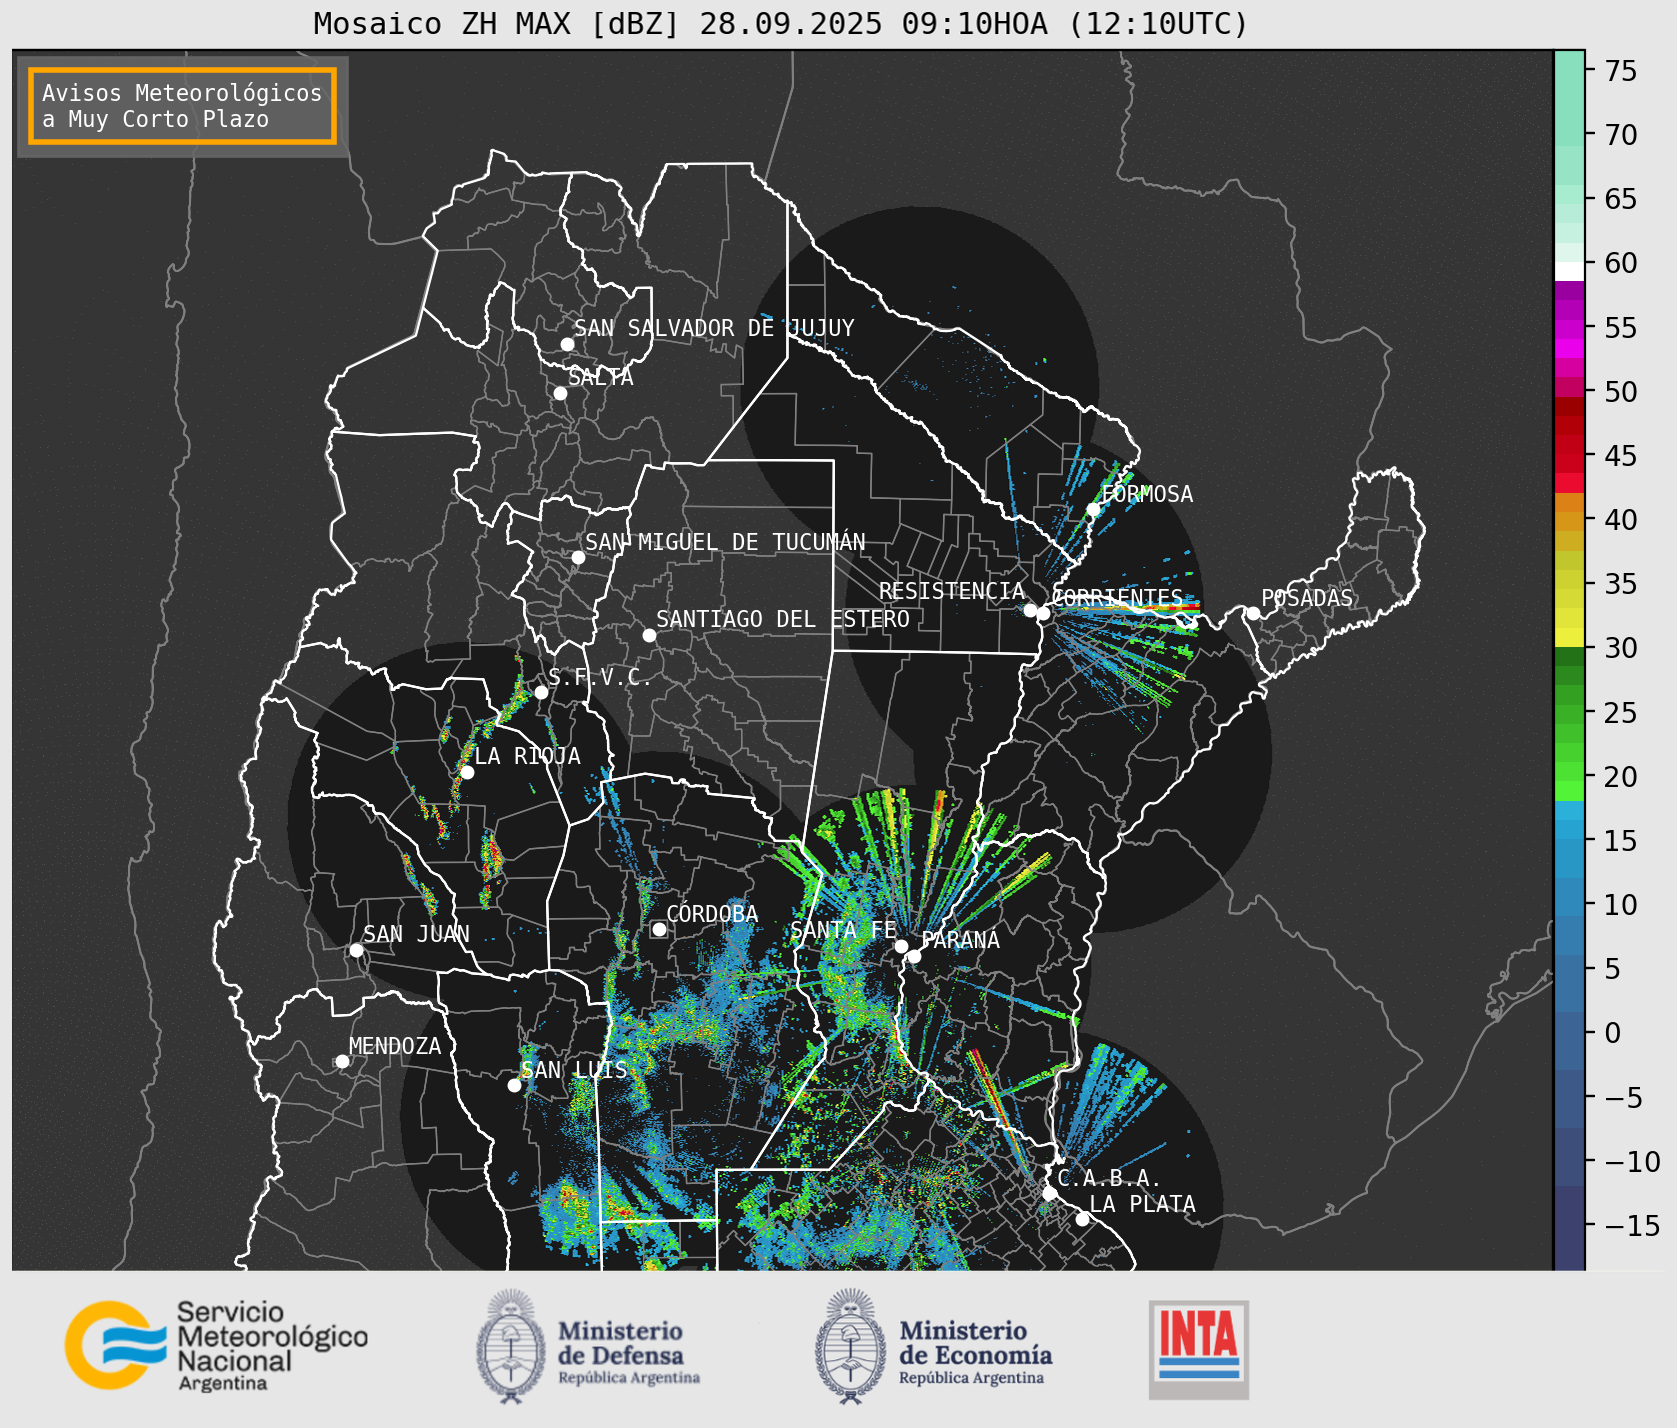Click the CÓRDOBA label text
The height and width of the screenshot is (1428, 1677).
pyautogui.click(x=712, y=914)
